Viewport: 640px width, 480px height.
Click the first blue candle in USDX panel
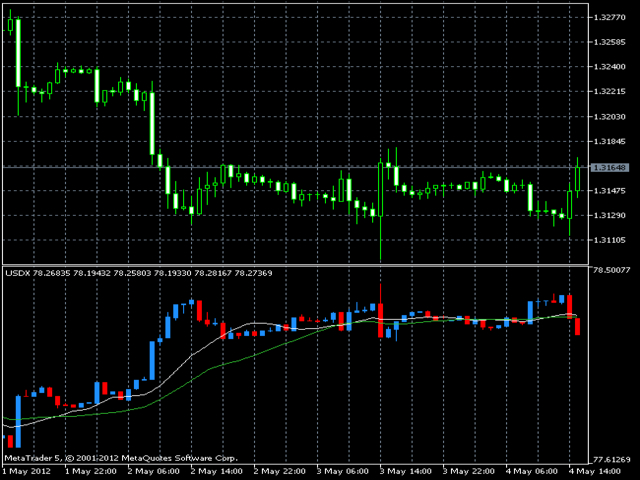pyautogui.click(x=18, y=418)
